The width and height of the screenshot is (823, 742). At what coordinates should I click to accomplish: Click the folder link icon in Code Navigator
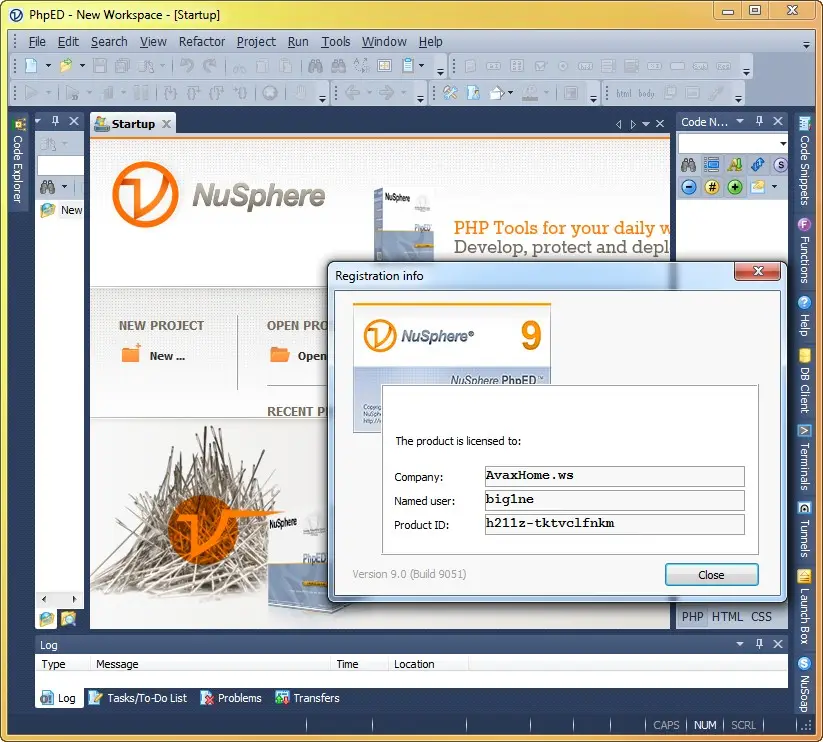[757, 187]
